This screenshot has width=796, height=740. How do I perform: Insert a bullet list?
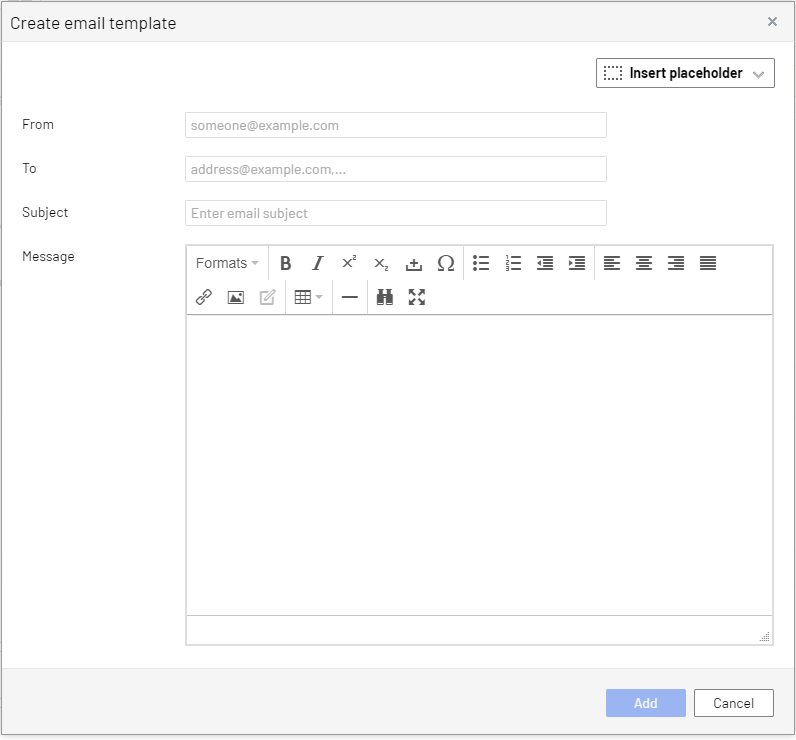(x=481, y=263)
